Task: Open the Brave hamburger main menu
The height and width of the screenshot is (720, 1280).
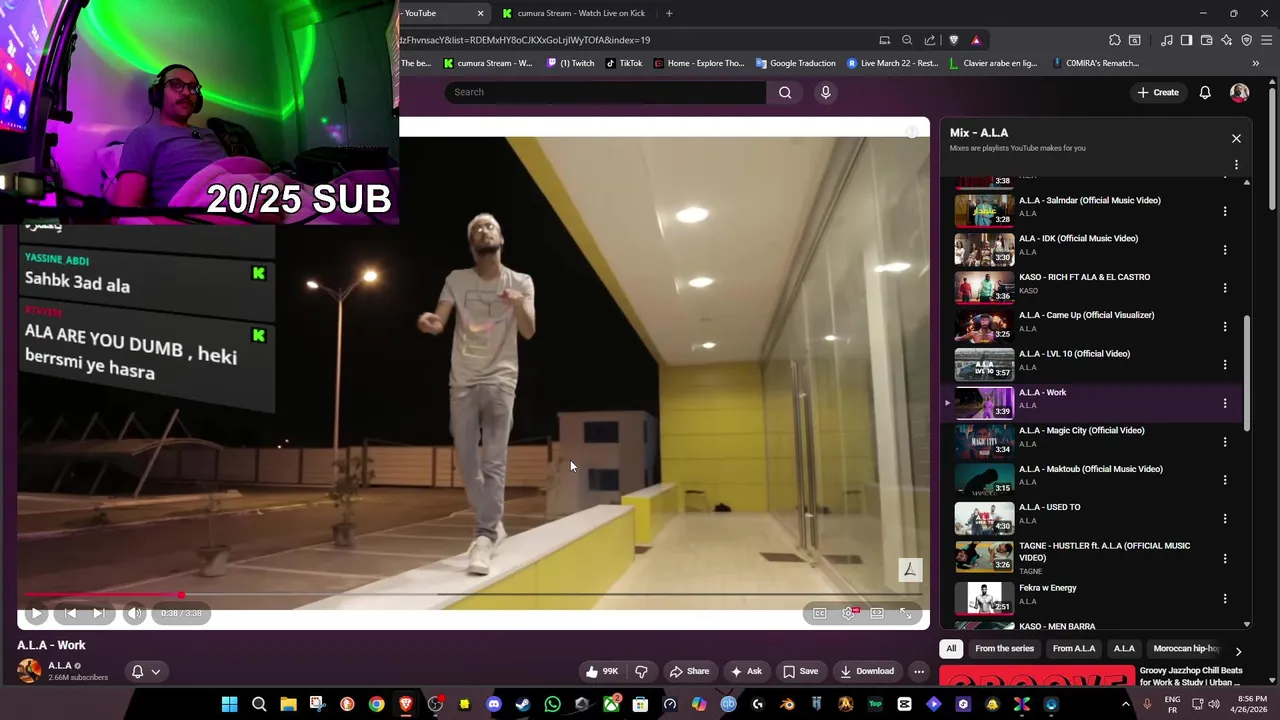Action: [1265, 40]
